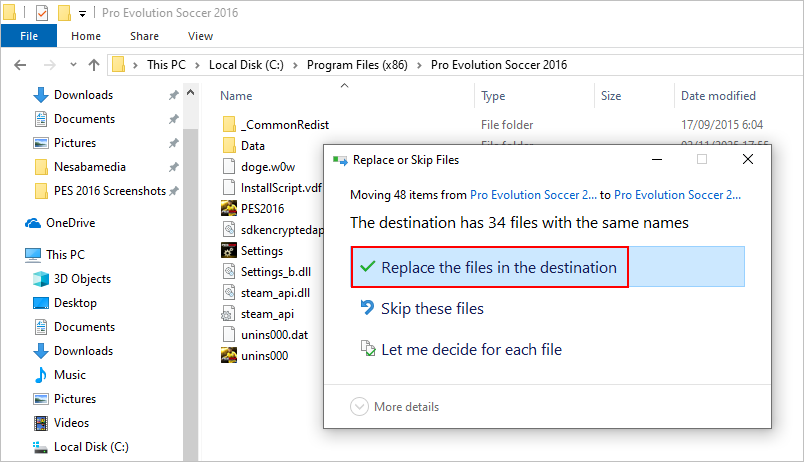Click 'This PC' in the address bar
The width and height of the screenshot is (804, 462).
(x=166, y=65)
